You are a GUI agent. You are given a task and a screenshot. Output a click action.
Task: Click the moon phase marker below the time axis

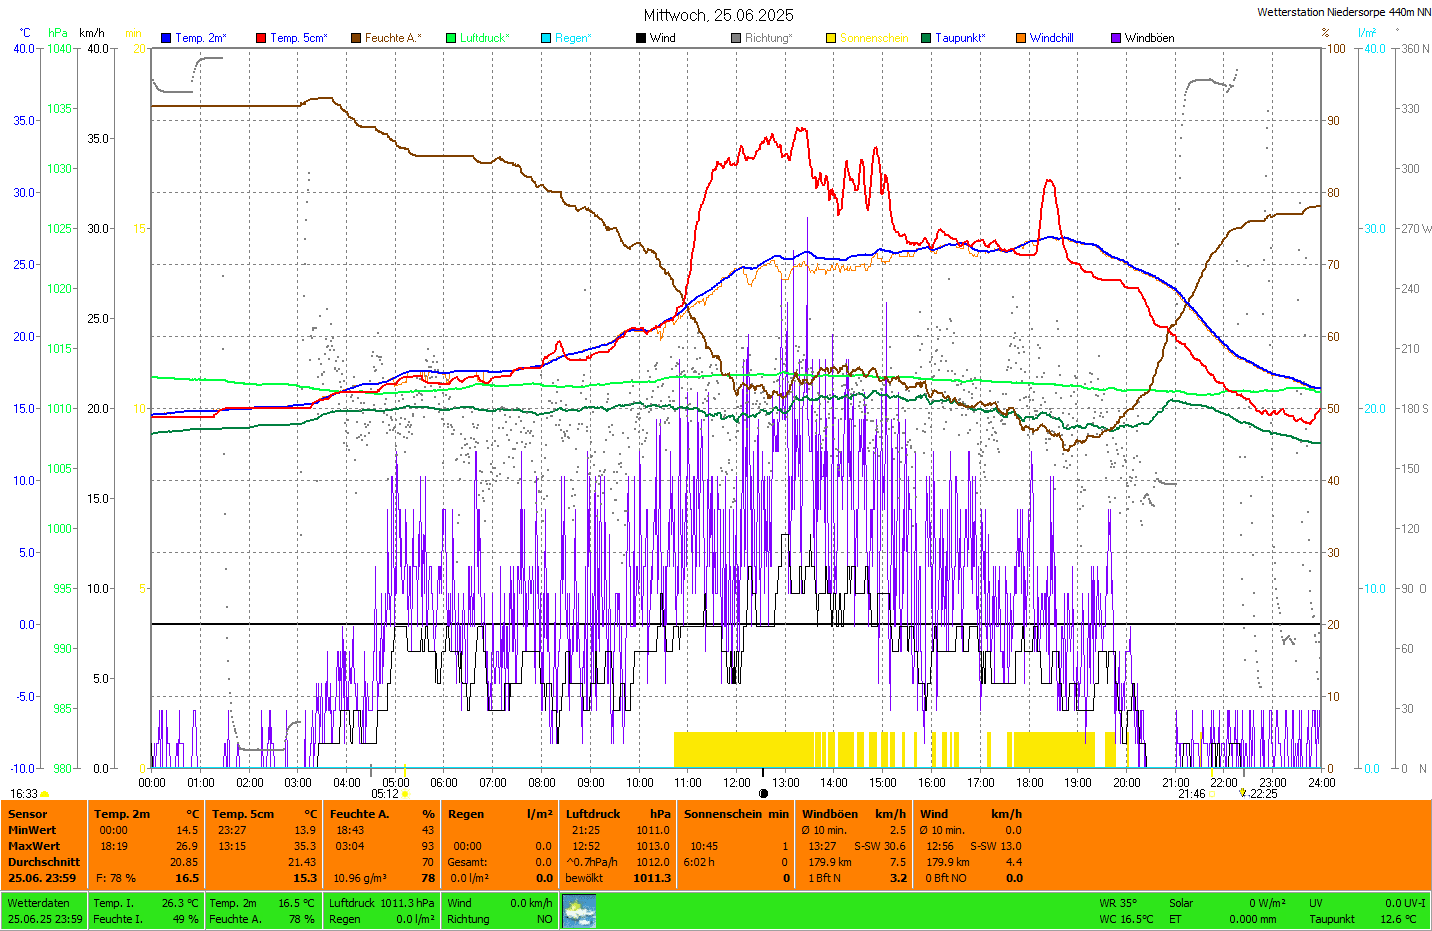tap(763, 794)
